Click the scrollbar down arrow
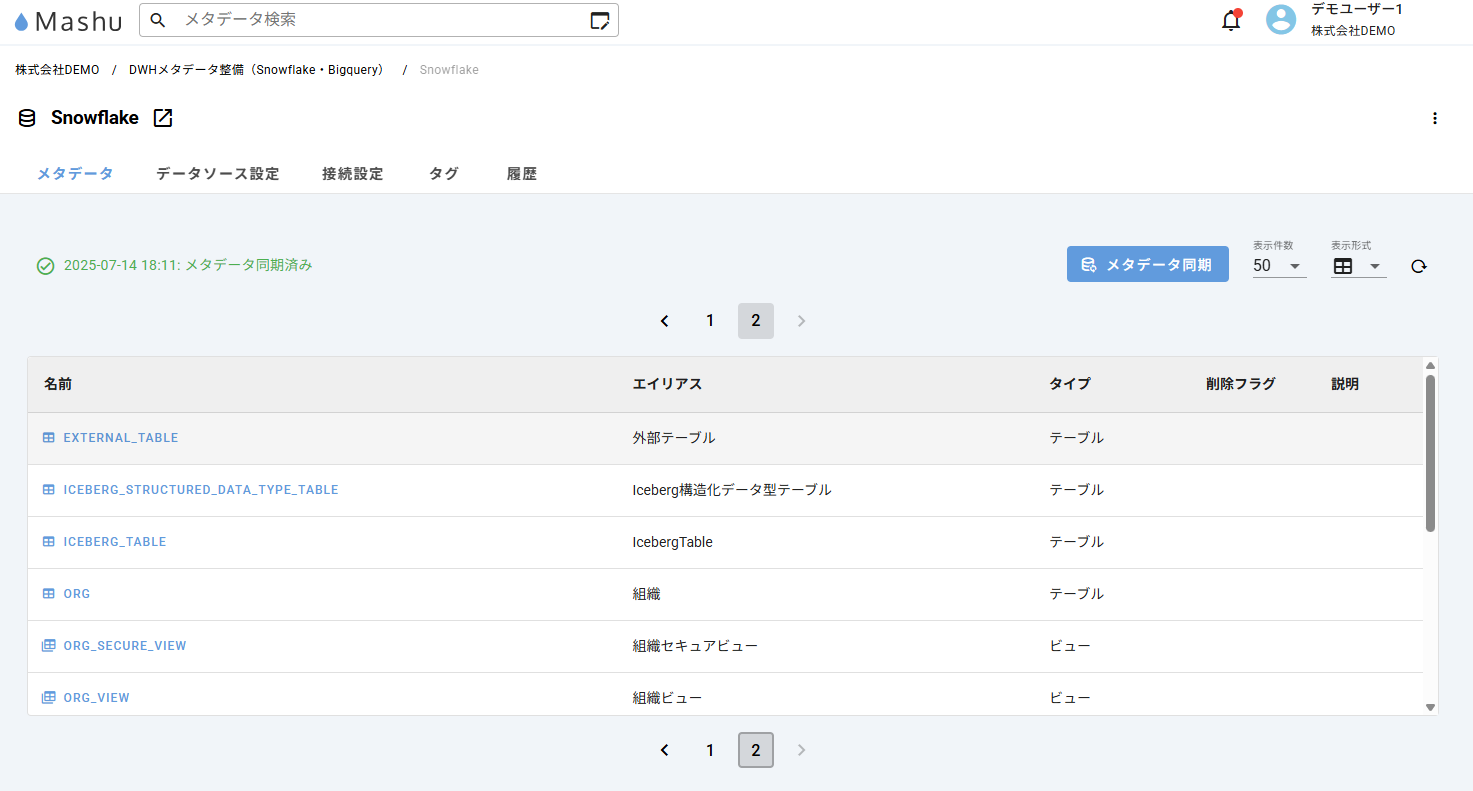Image resolution: width=1473 pixels, height=791 pixels. tap(1430, 707)
